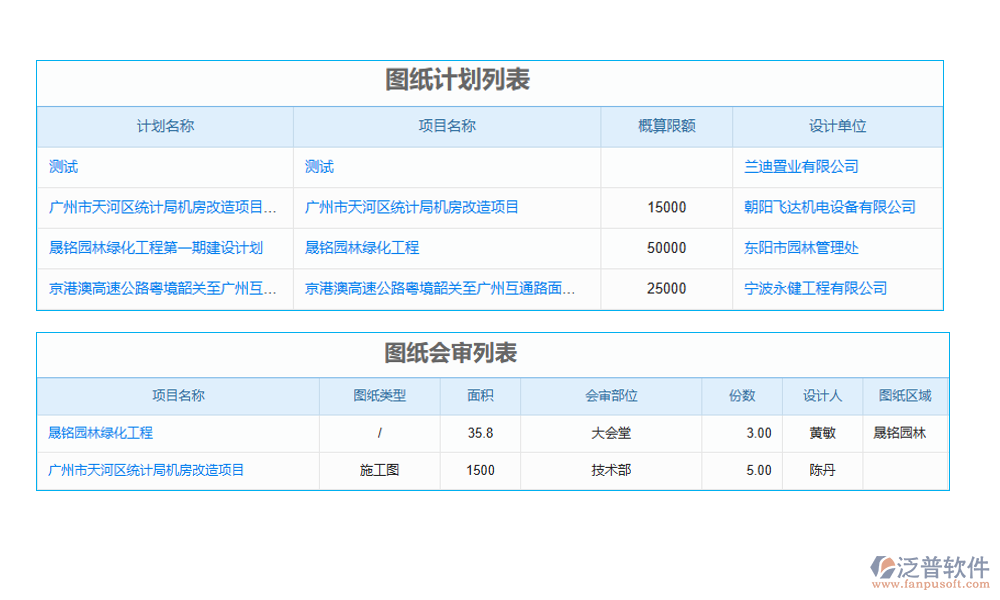Click 晟铭园林绿化工程 in the 图纸会审列表 table

[x=100, y=433]
